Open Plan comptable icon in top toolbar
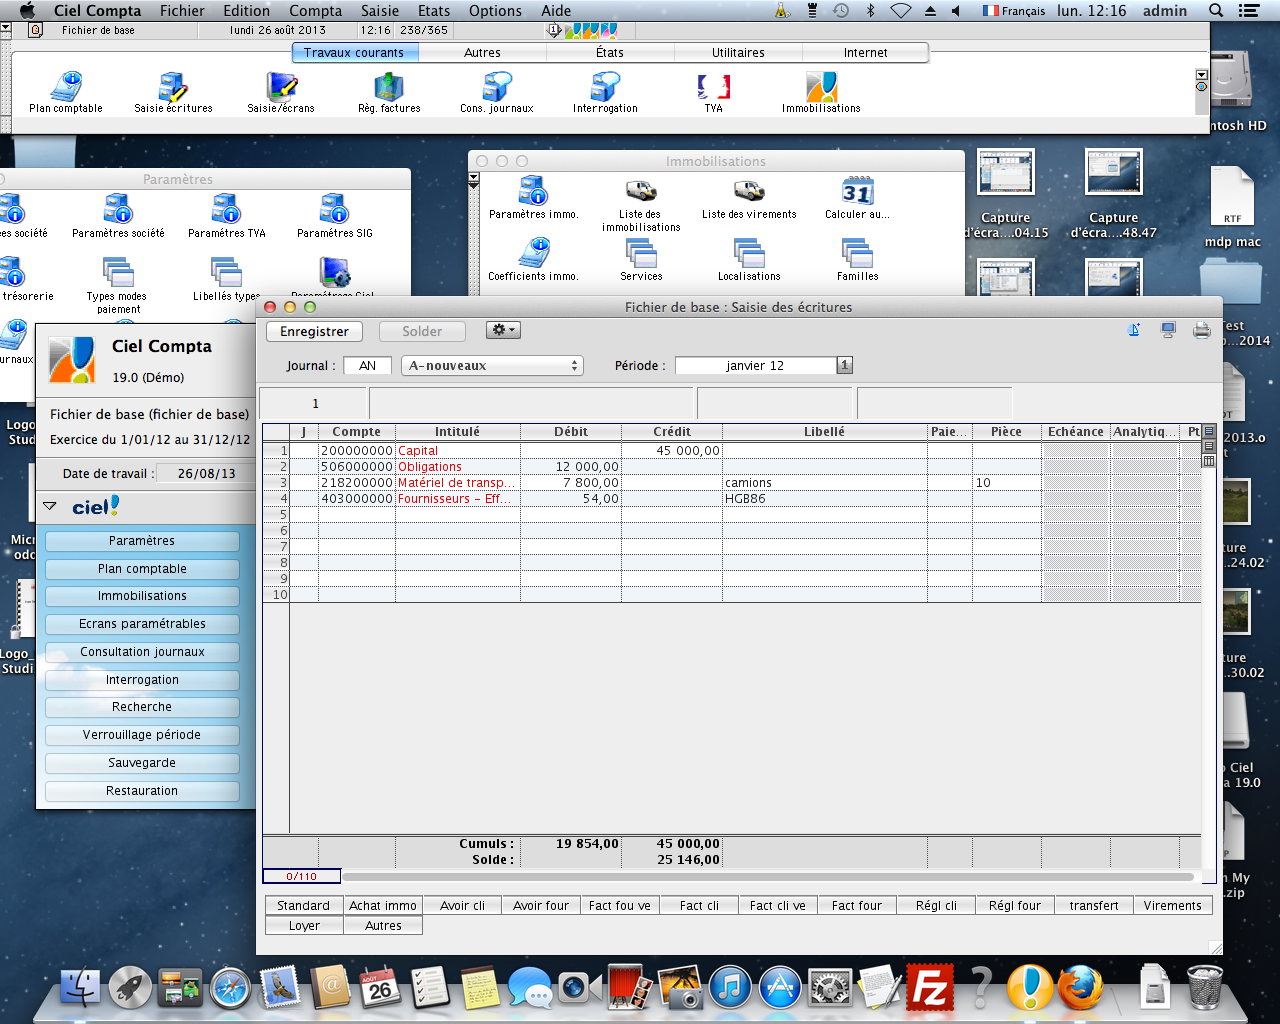Image resolution: width=1280 pixels, height=1024 pixels. pyautogui.click(x=66, y=87)
